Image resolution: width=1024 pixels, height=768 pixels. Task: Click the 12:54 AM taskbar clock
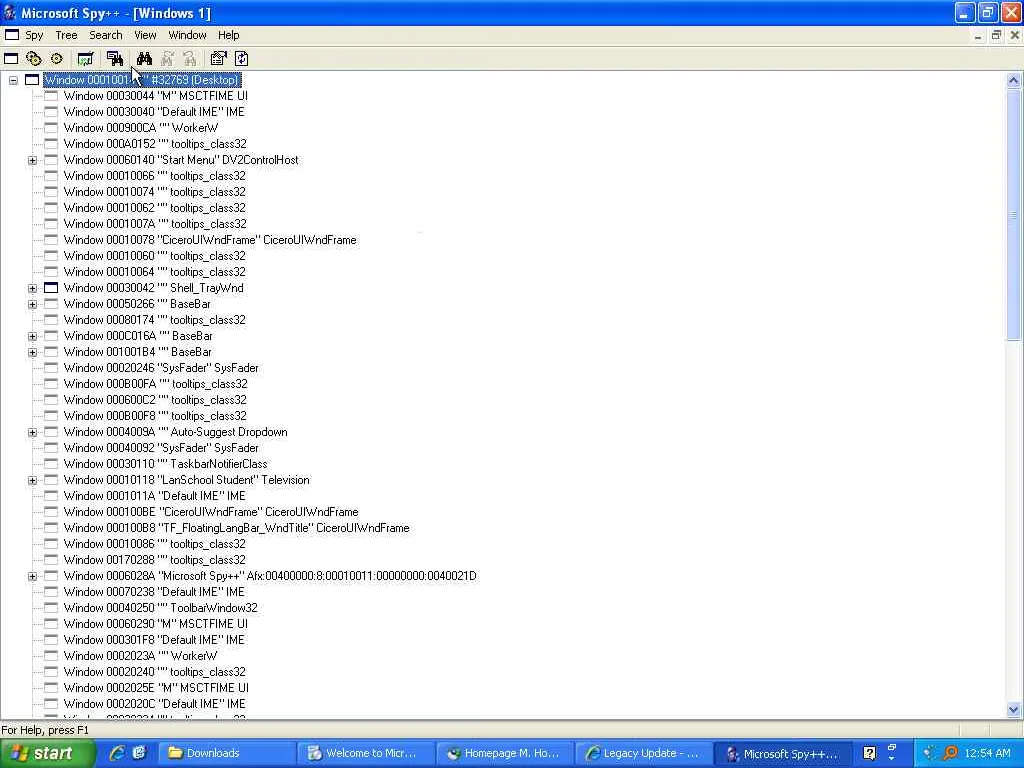[x=987, y=753]
